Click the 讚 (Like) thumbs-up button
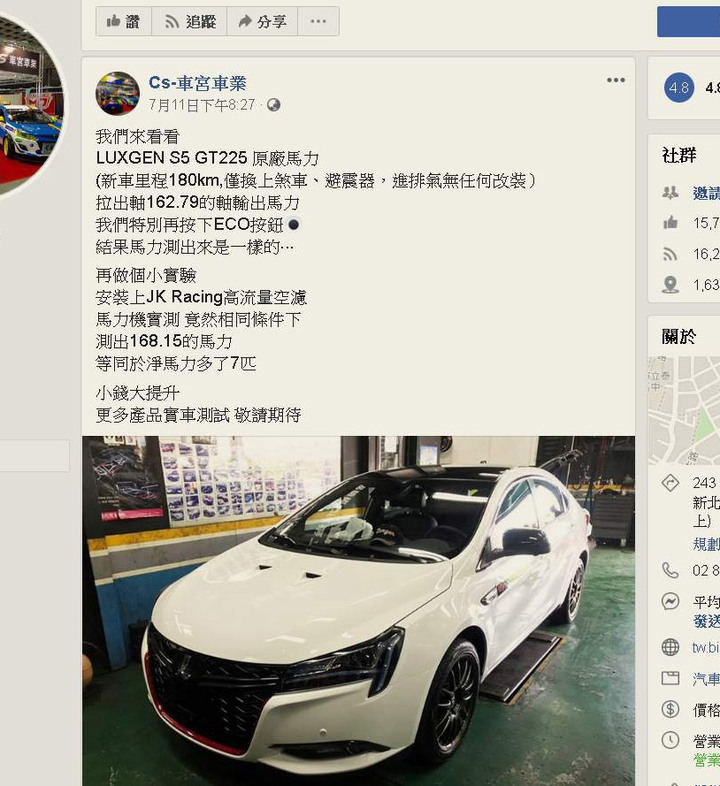This screenshot has width=720, height=786. point(123,22)
